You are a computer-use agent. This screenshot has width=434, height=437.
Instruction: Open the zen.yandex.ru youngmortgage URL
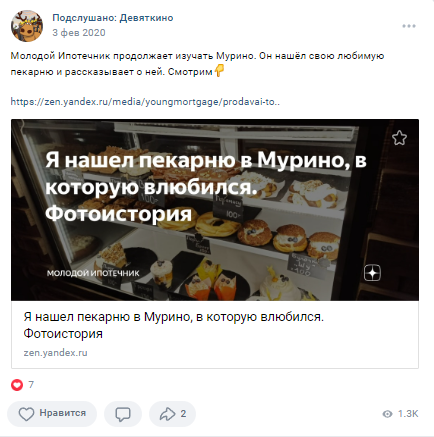pyautogui.click(x=145, y=102)
